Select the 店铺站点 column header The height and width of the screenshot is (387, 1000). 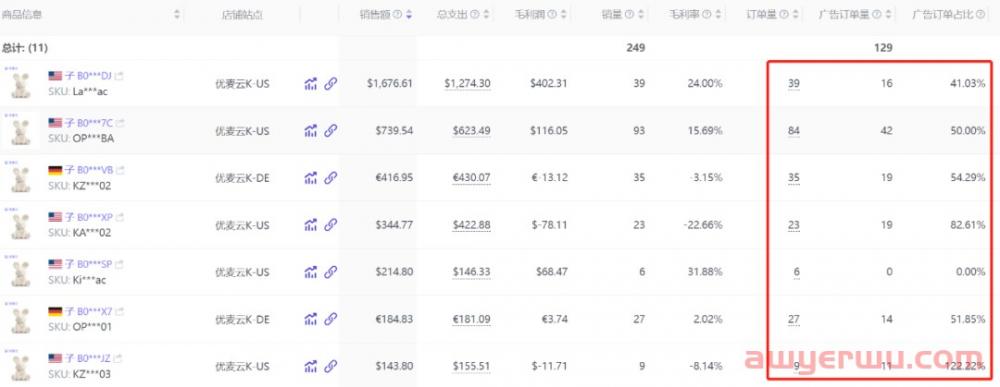242,15
